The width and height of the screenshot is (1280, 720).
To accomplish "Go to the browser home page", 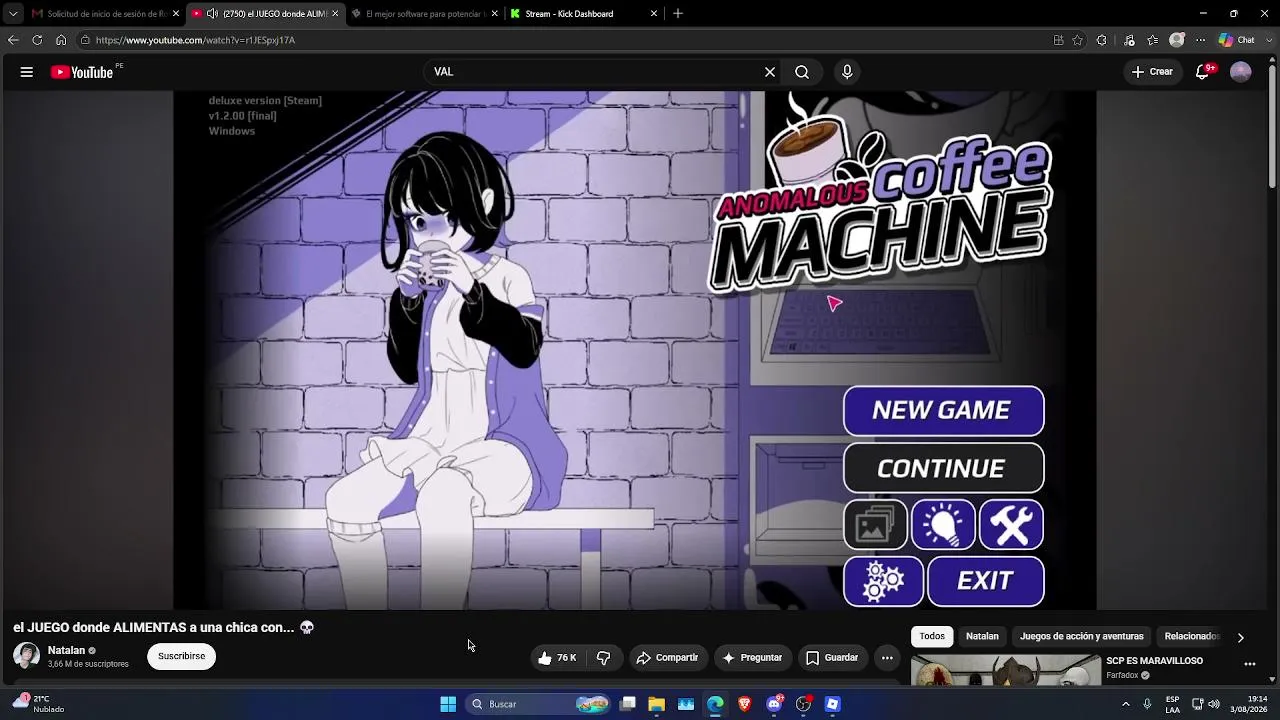I will coord(61,40).
